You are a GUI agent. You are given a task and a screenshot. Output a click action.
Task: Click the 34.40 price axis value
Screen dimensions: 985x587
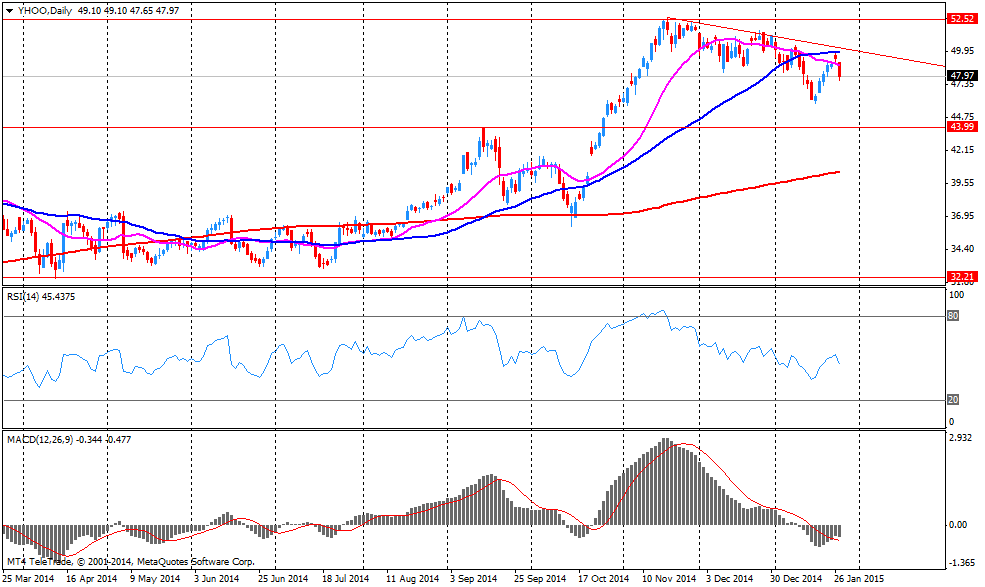coord(962,249)
